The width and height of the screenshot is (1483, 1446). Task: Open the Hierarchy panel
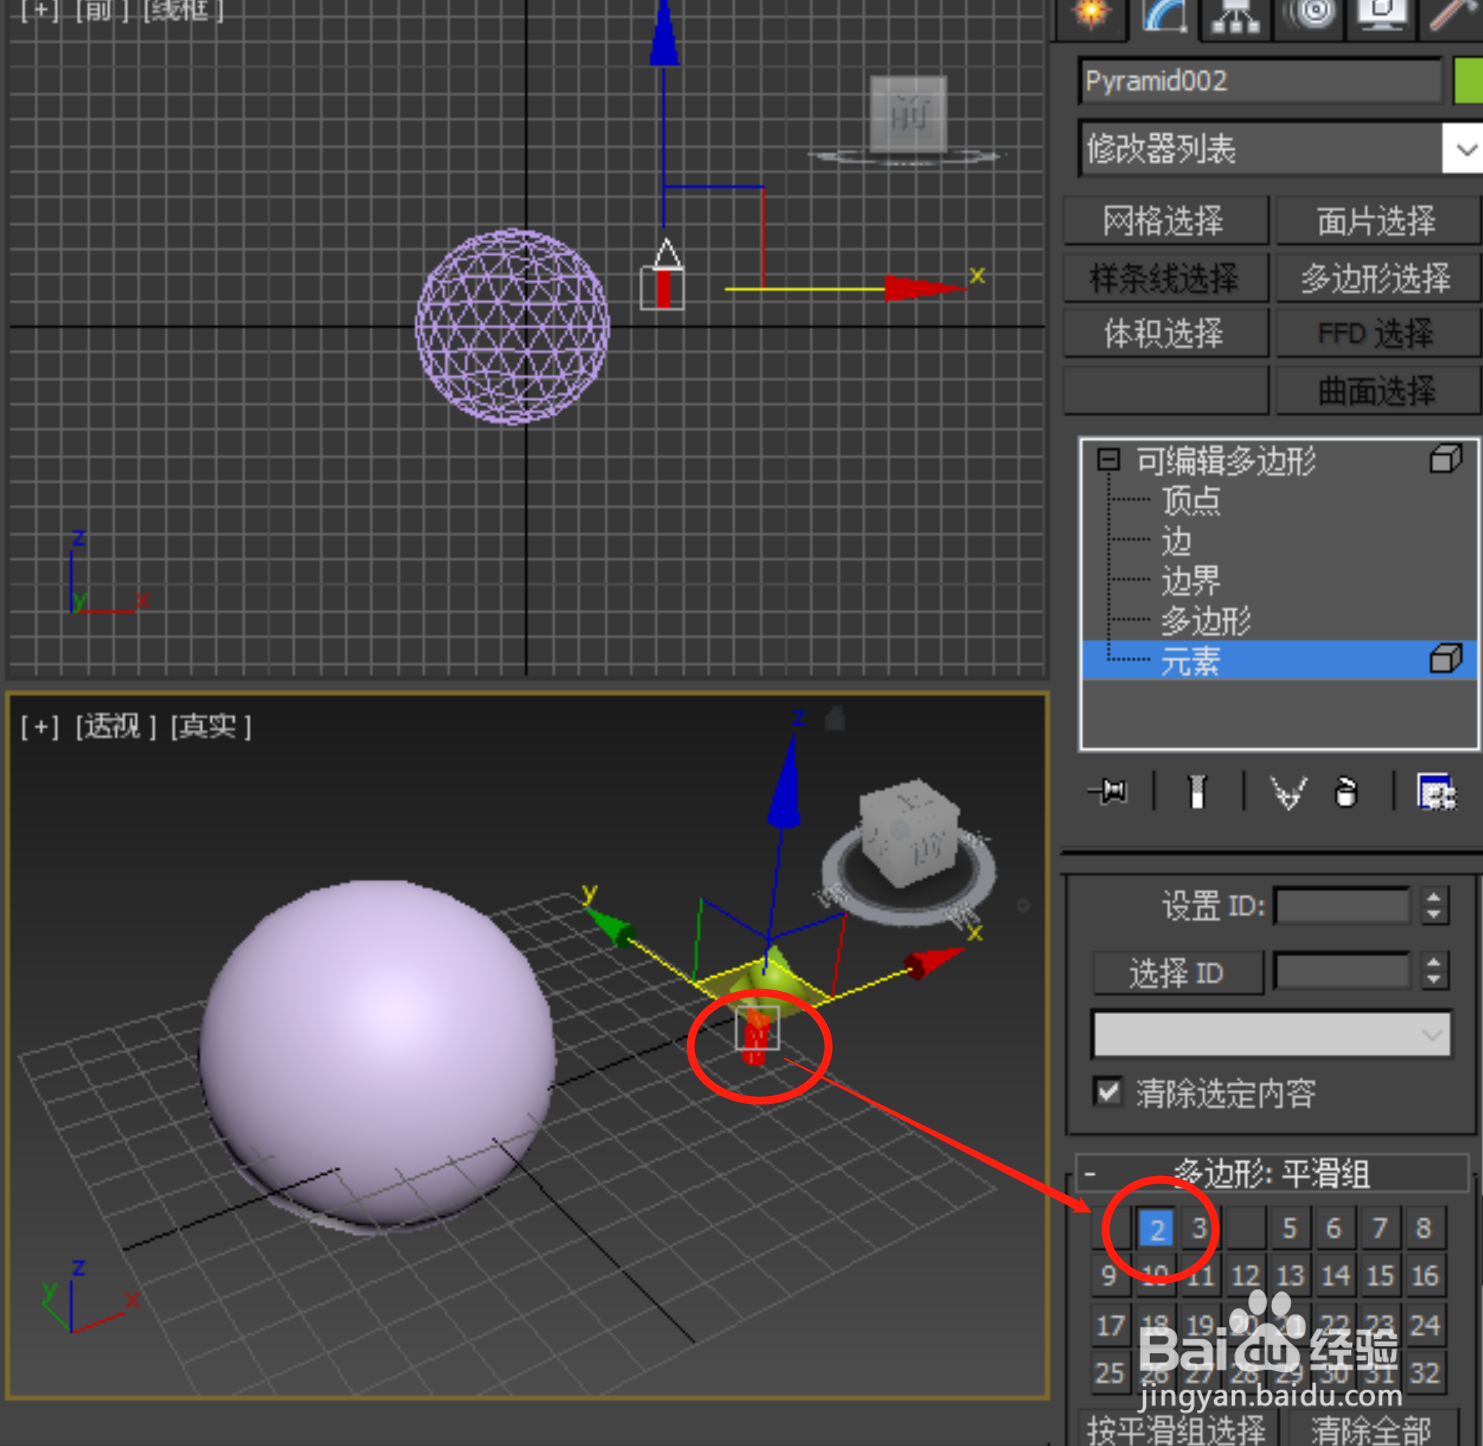[x=1233, y=15]
